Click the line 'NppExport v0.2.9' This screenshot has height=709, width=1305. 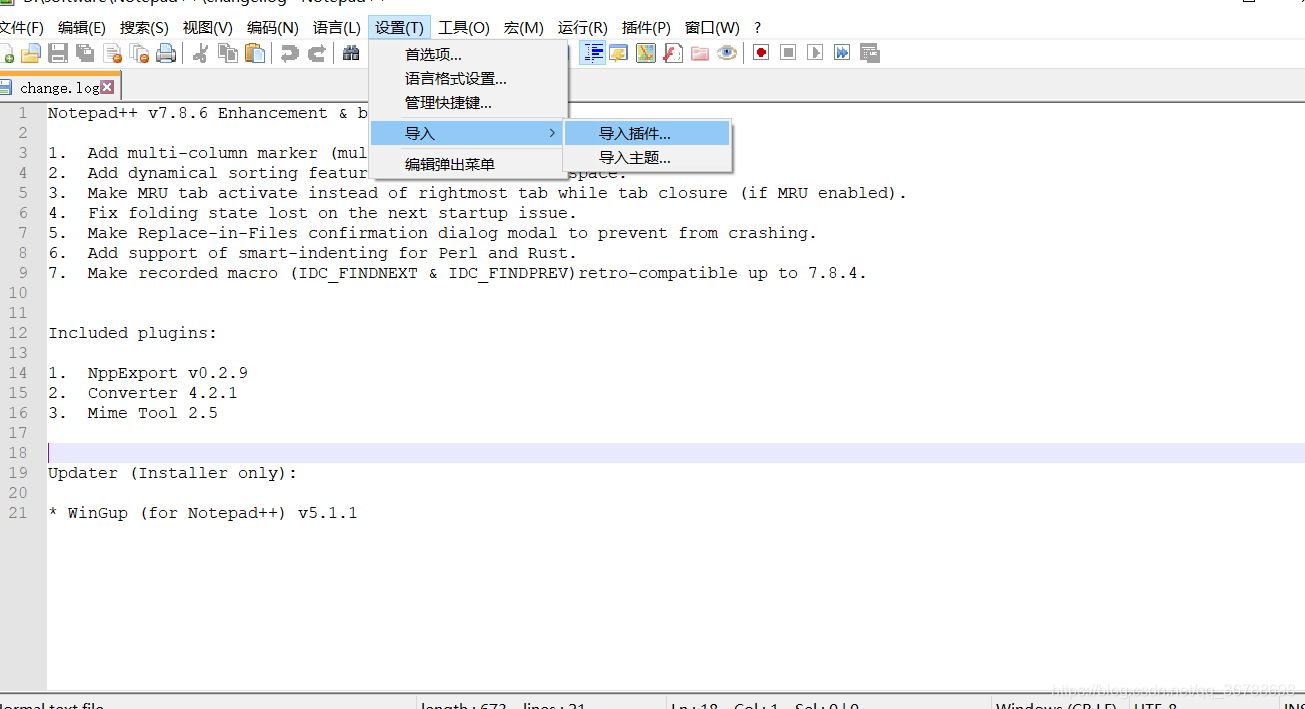click(148, 373)
